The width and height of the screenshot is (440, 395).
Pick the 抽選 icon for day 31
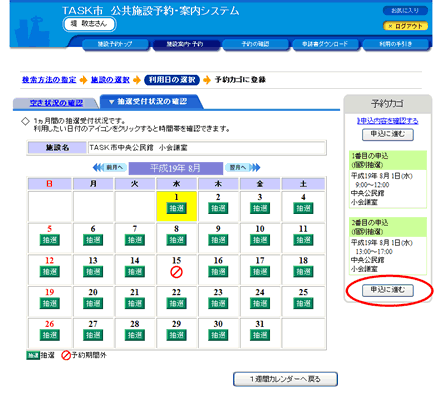pos(260,335)
